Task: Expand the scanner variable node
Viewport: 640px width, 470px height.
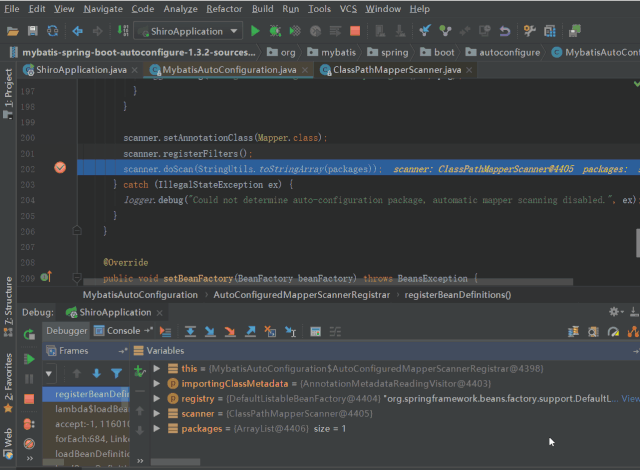Action: click(x=156, y=413)
